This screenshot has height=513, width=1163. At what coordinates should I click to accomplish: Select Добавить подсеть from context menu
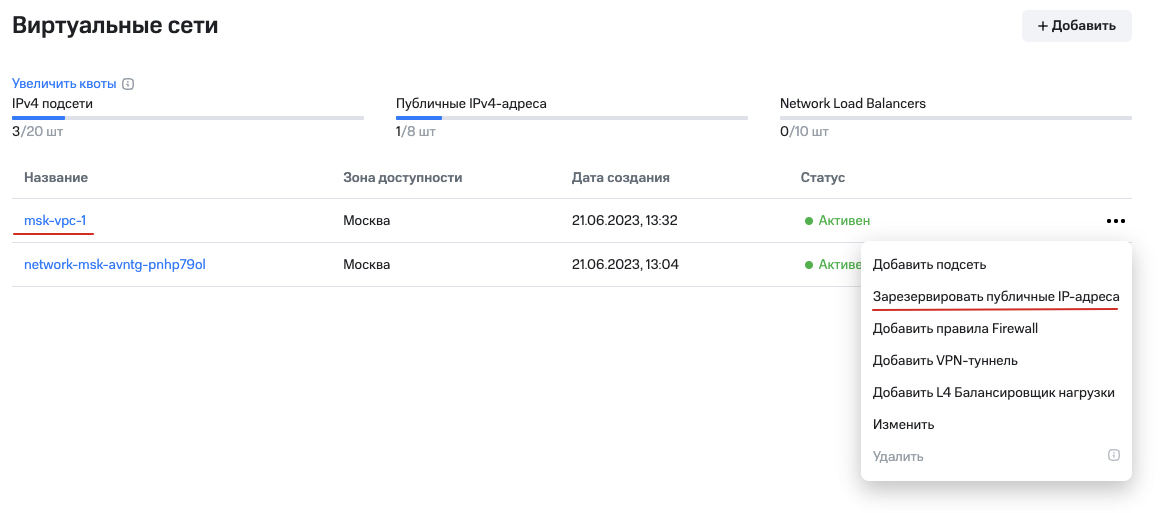(x=929, y=265)
